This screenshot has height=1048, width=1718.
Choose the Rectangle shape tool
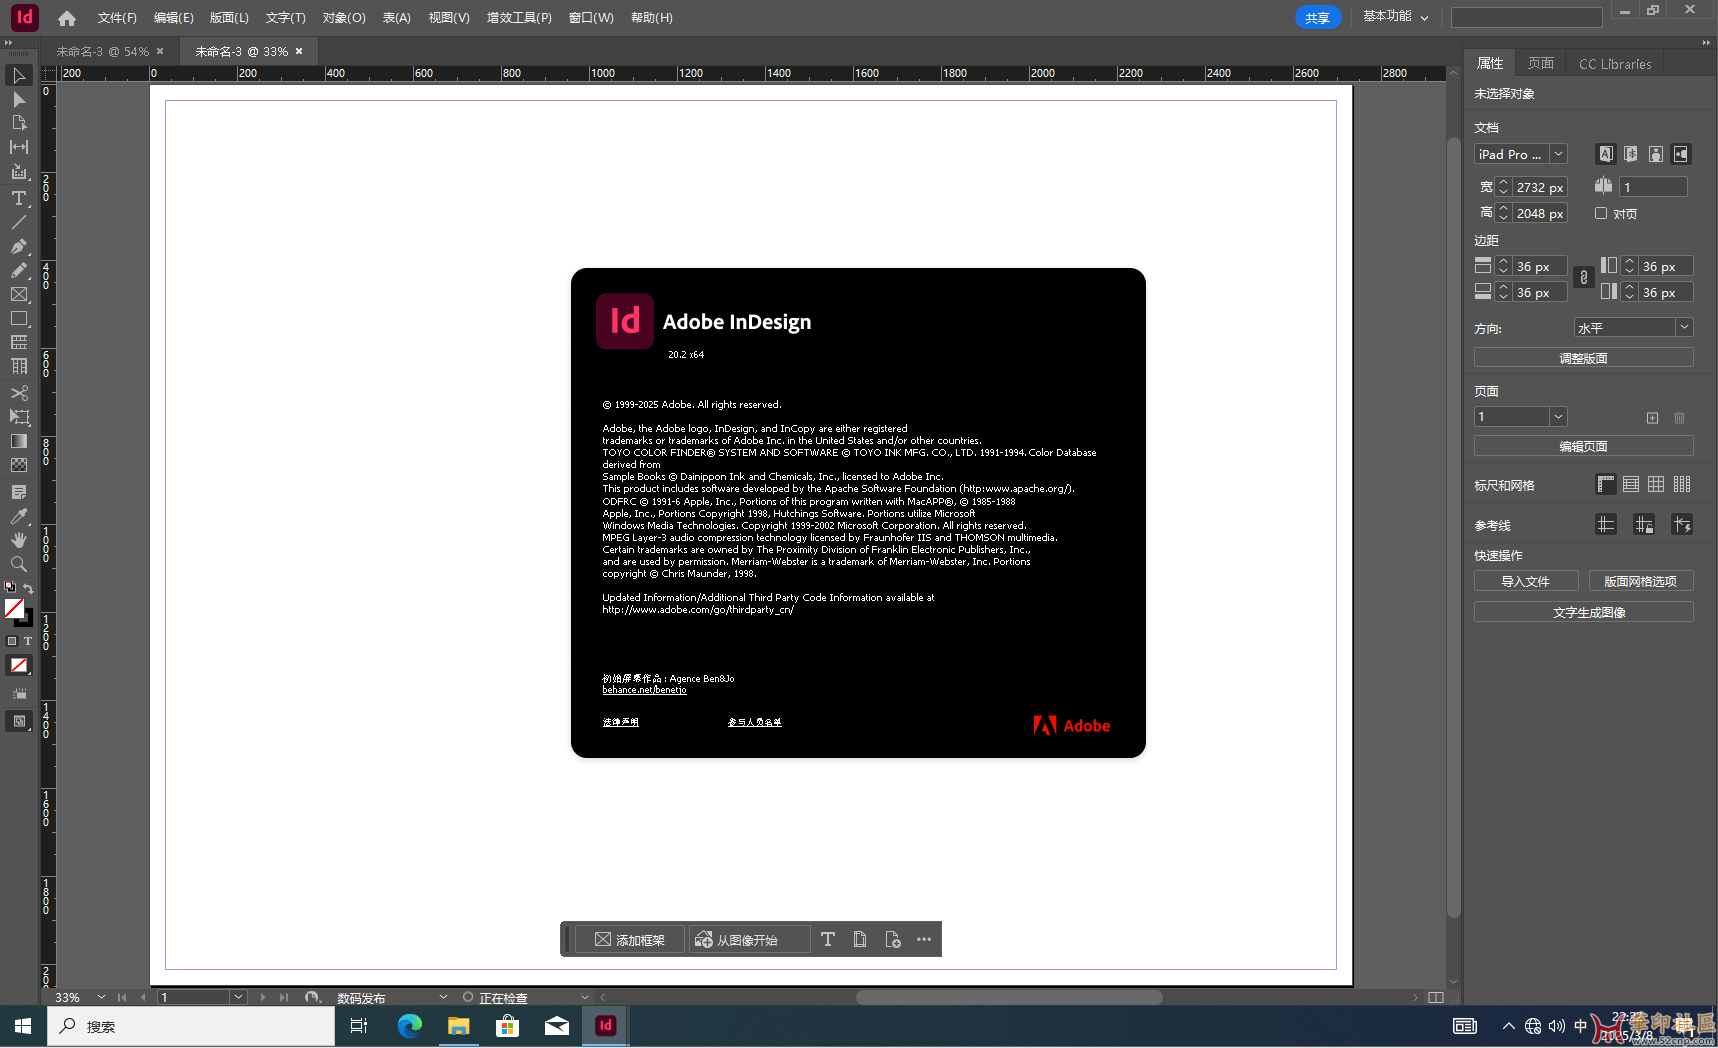(x=19, y=318)
